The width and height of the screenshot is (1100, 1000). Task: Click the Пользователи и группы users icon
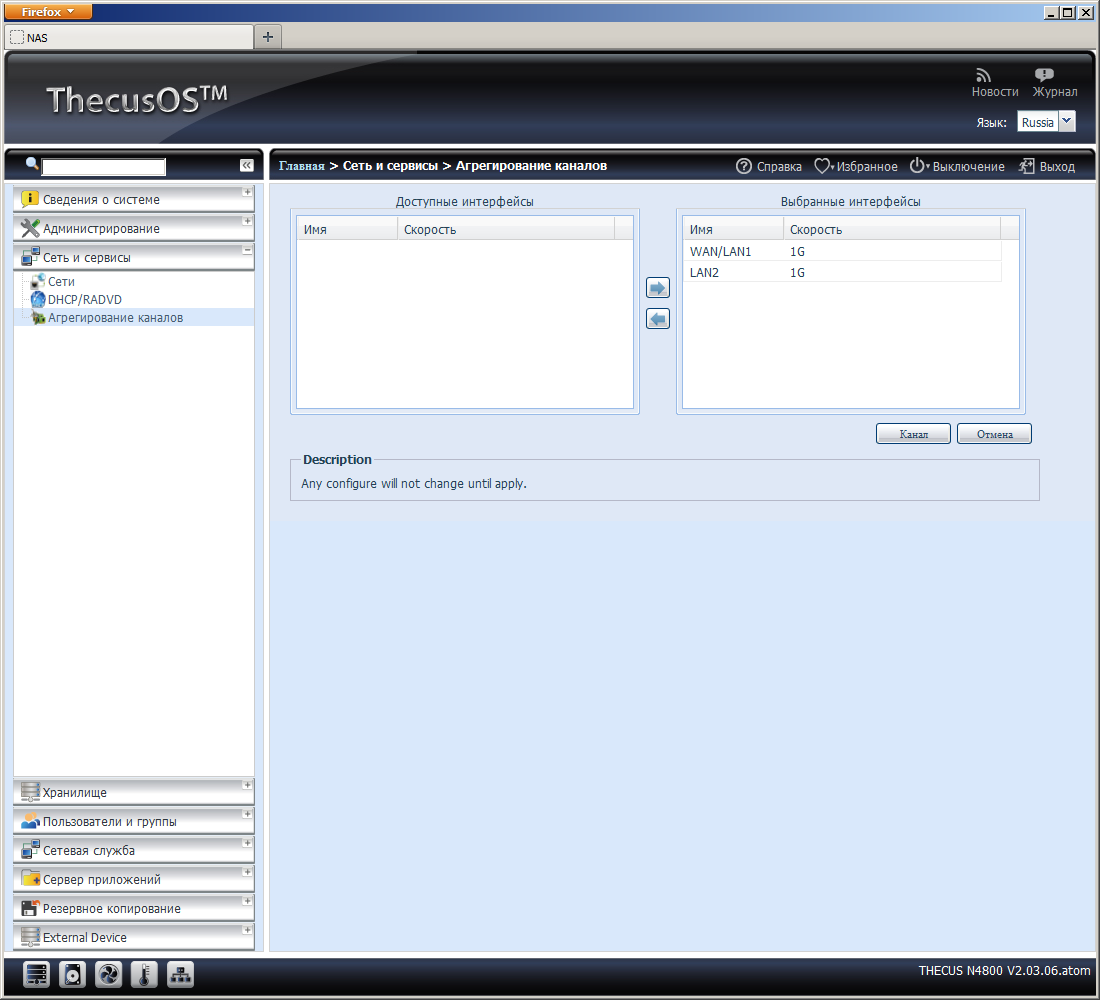pos(30,821)
